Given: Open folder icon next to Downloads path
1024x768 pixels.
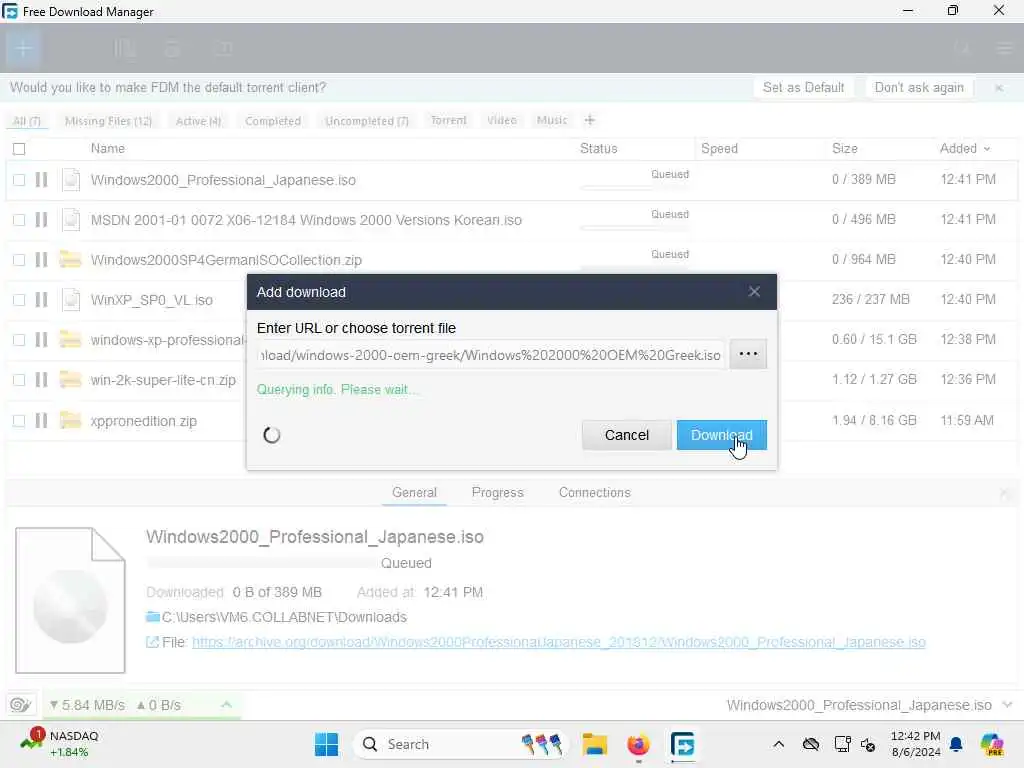Looking at the screenshot, I should coord(153,616).
